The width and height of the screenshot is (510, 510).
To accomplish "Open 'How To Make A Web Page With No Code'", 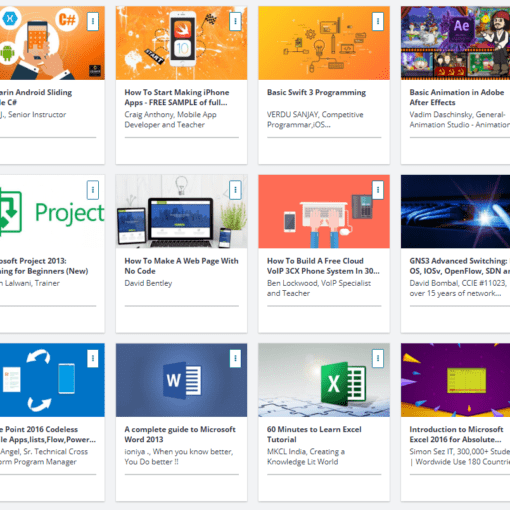I will (181, 266).
